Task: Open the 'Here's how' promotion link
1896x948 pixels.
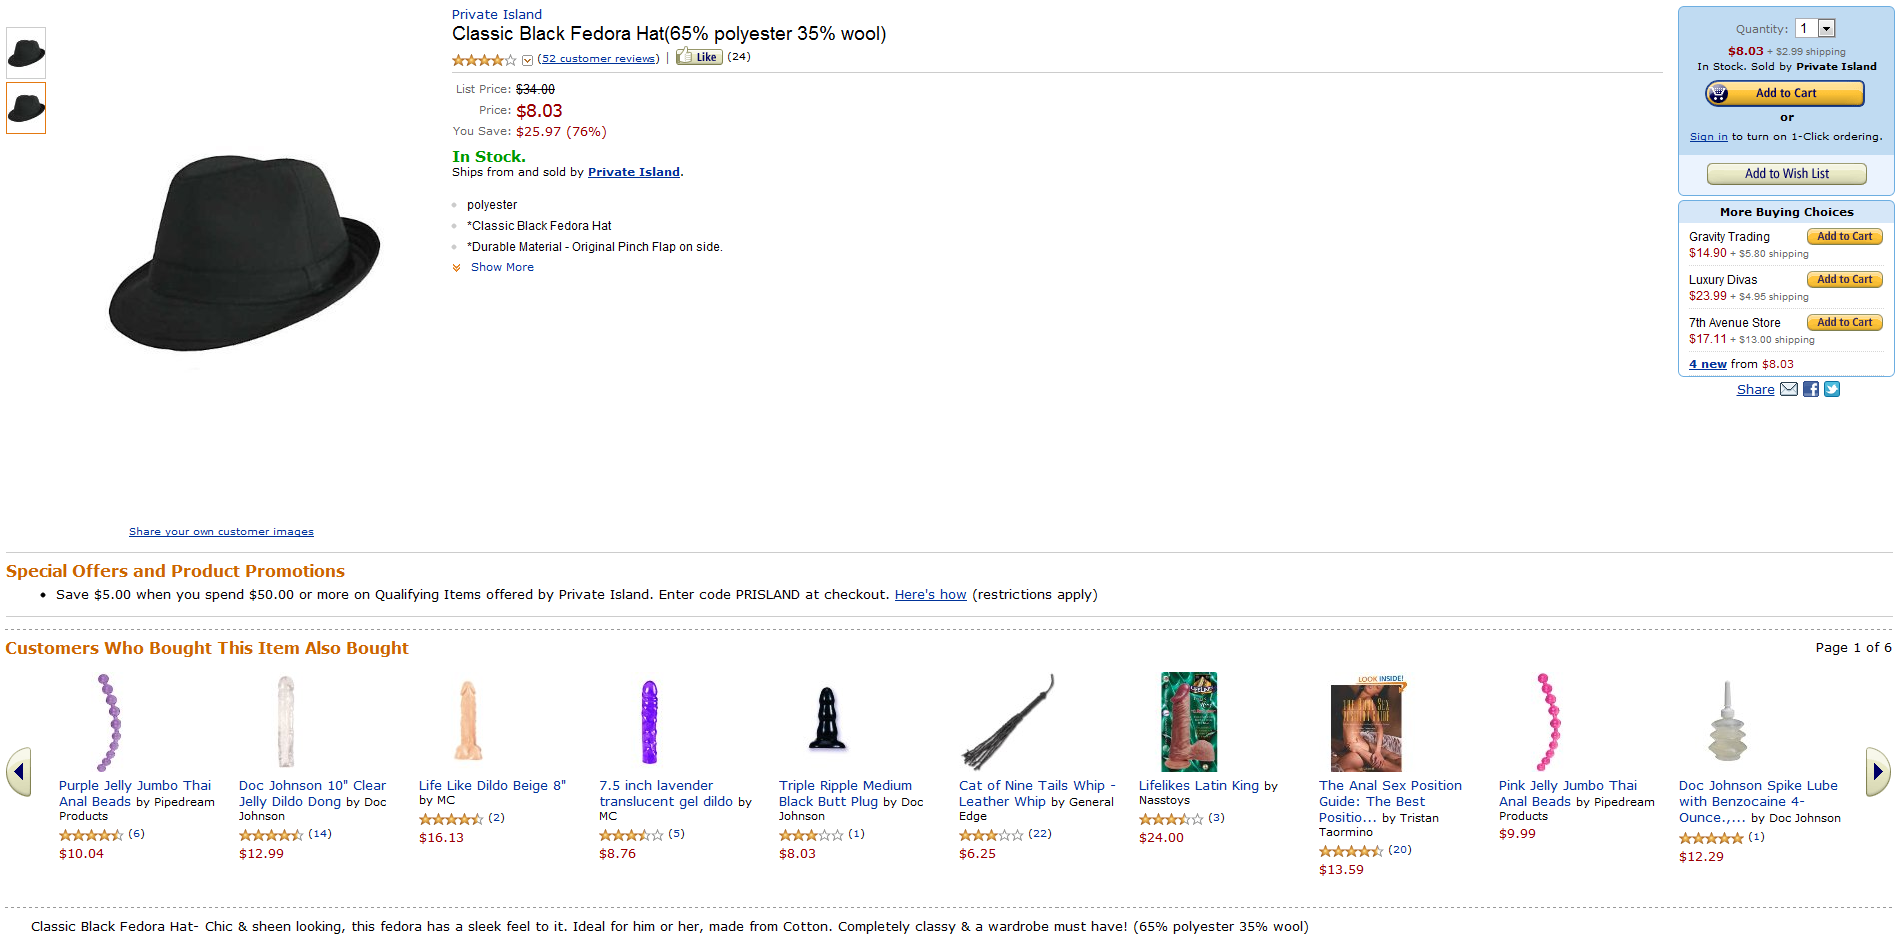Action: (930, 595)
